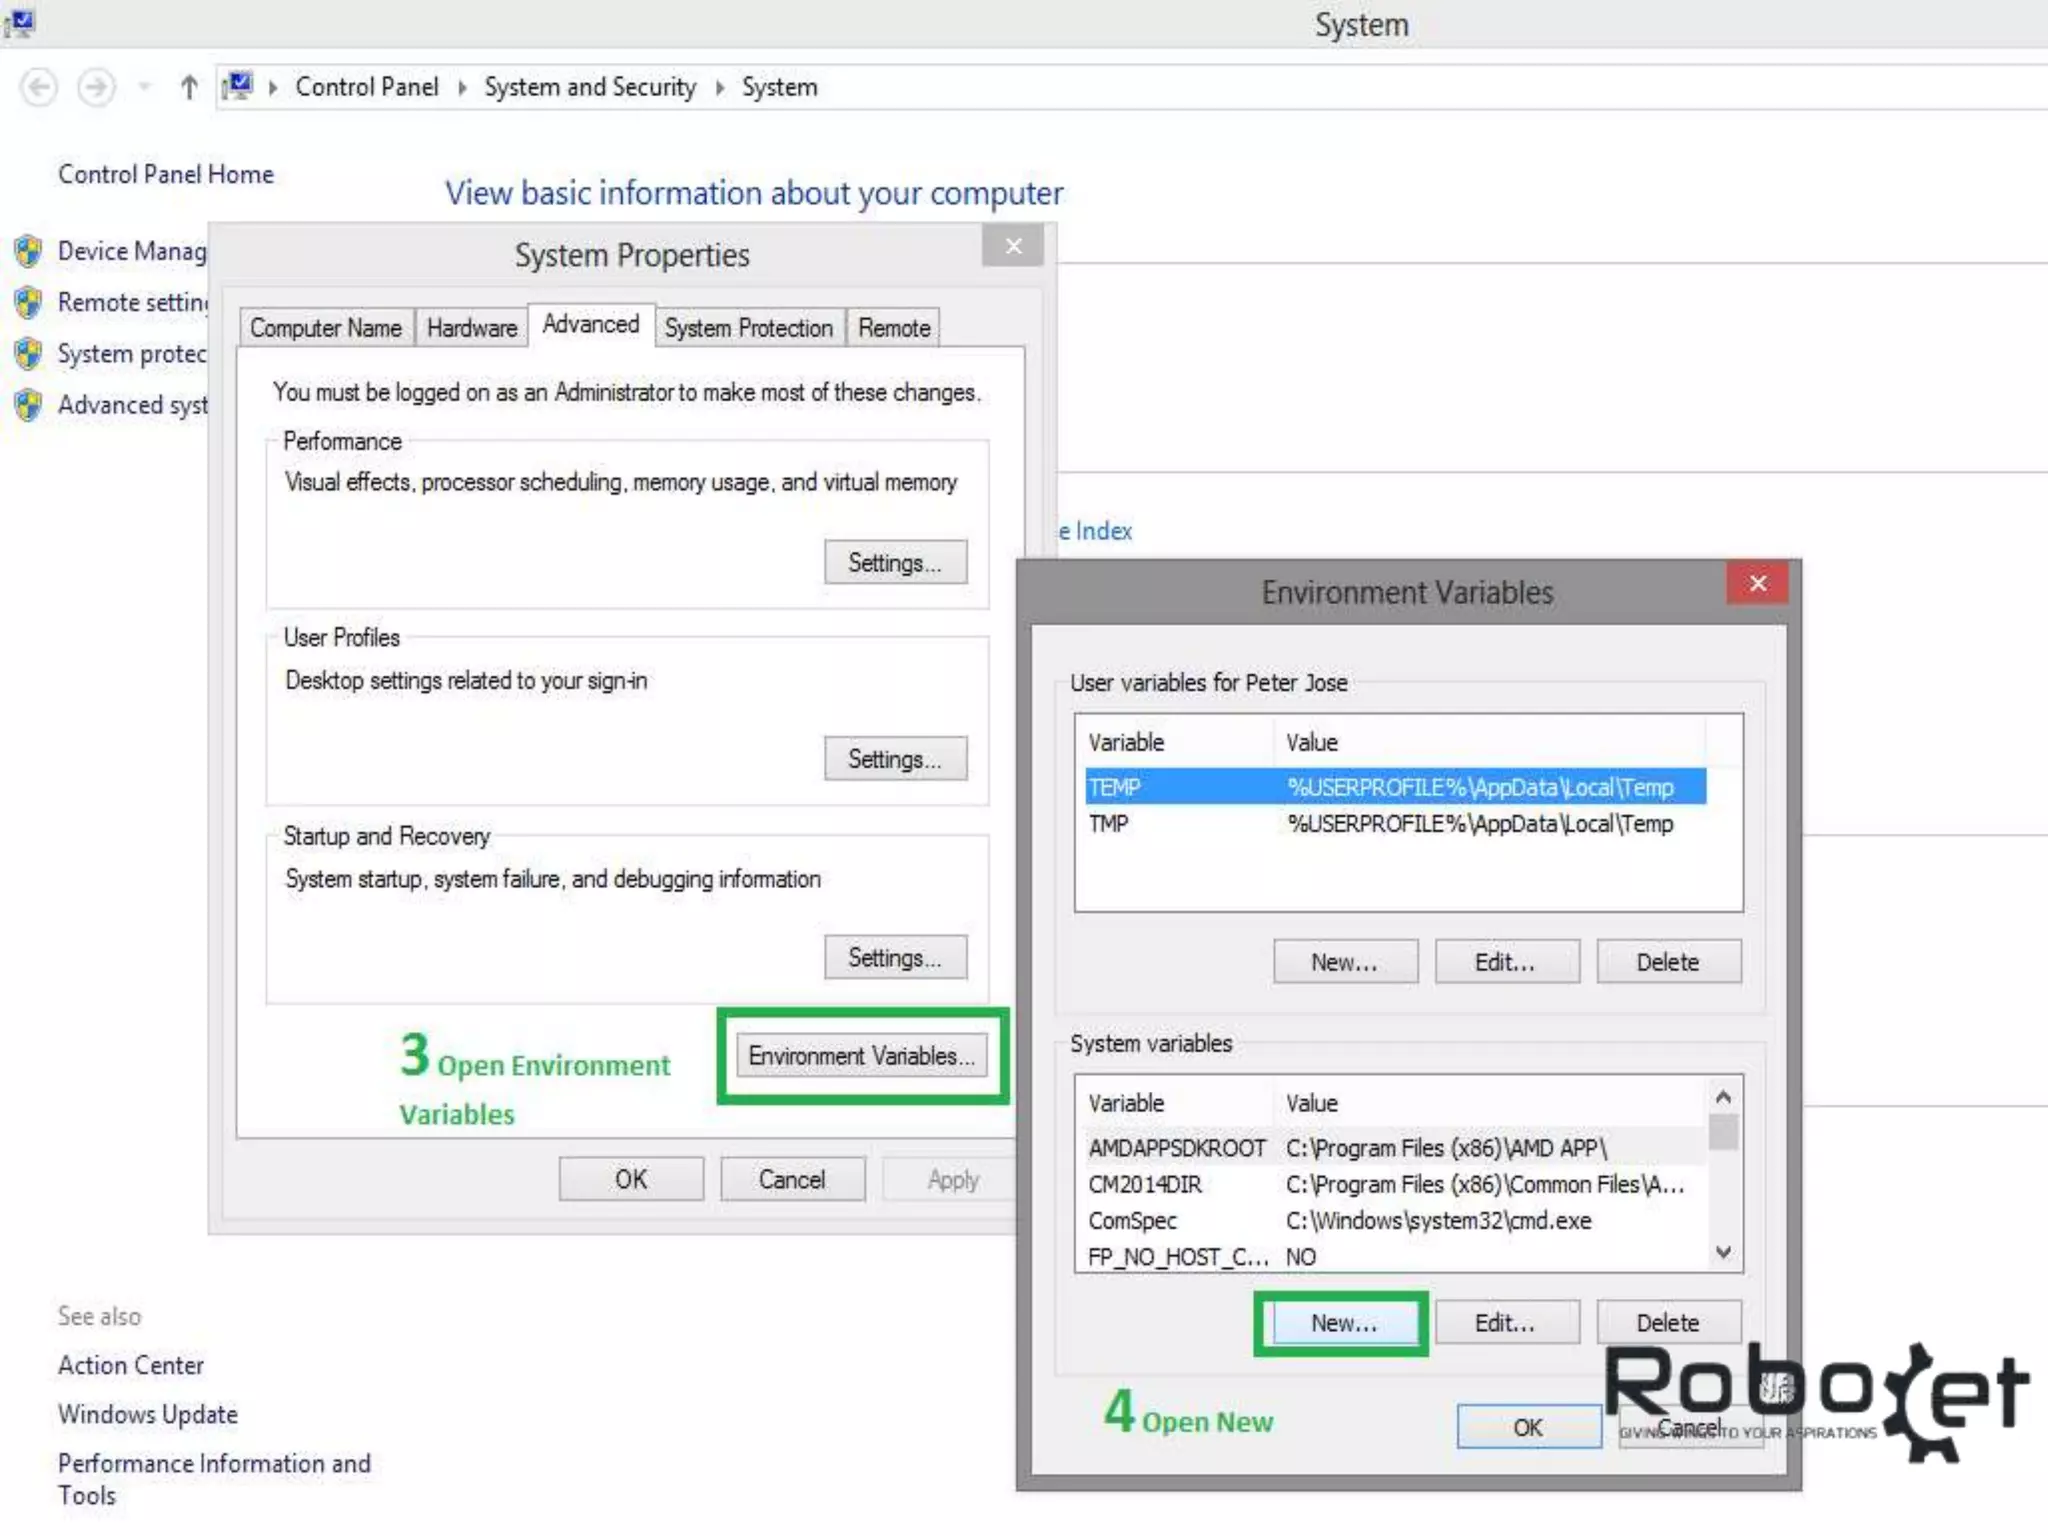This screenshot has width=2048, height=1536.
Task: Switch to the Hardware tab
Action: [471, 328]
